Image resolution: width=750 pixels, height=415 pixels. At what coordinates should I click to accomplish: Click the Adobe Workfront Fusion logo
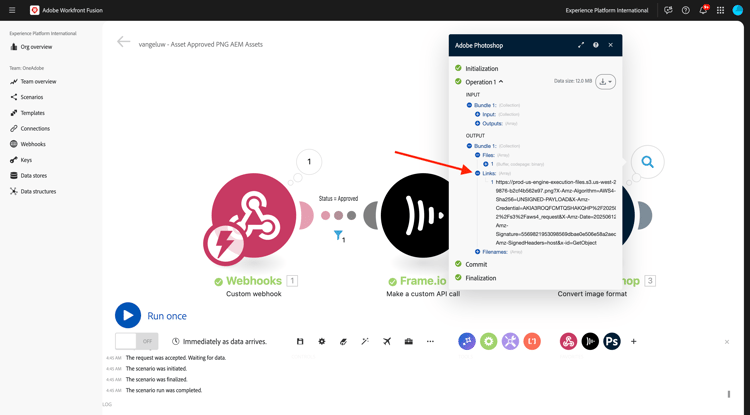[34, 10]
